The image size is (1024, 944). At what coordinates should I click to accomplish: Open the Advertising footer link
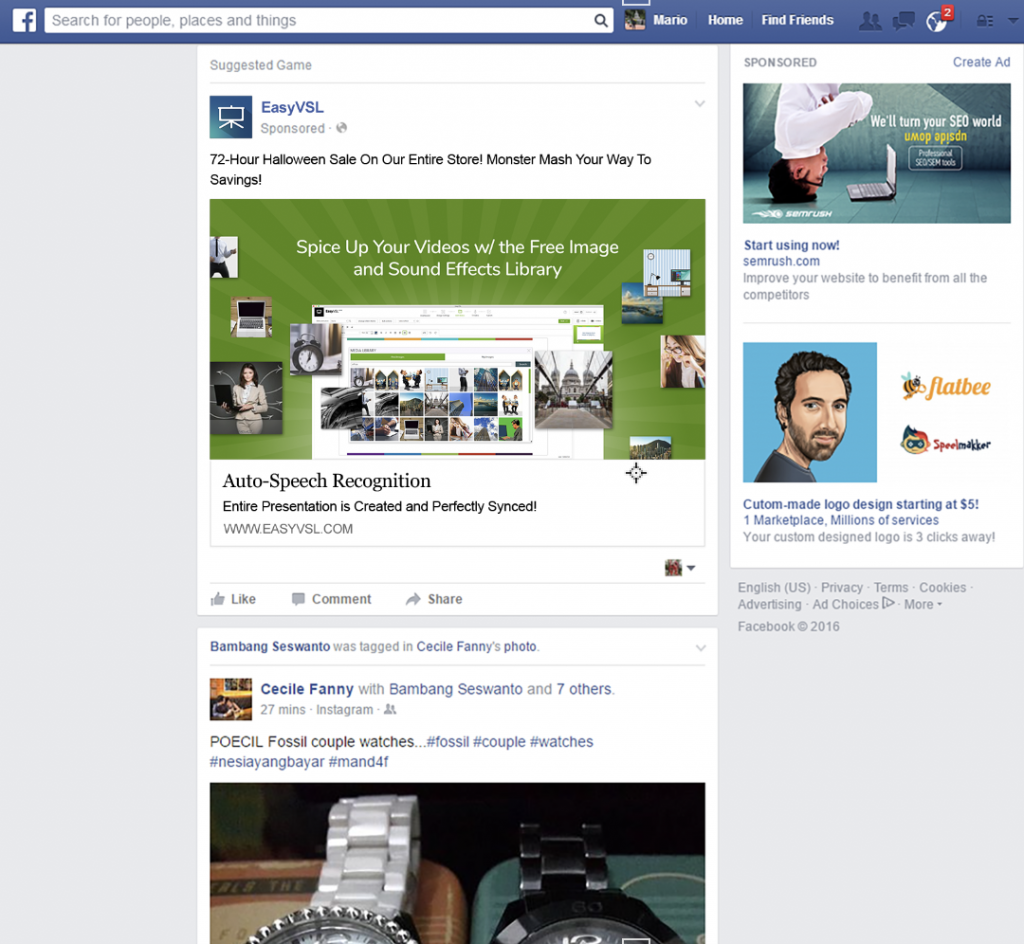tap(769, 605)
